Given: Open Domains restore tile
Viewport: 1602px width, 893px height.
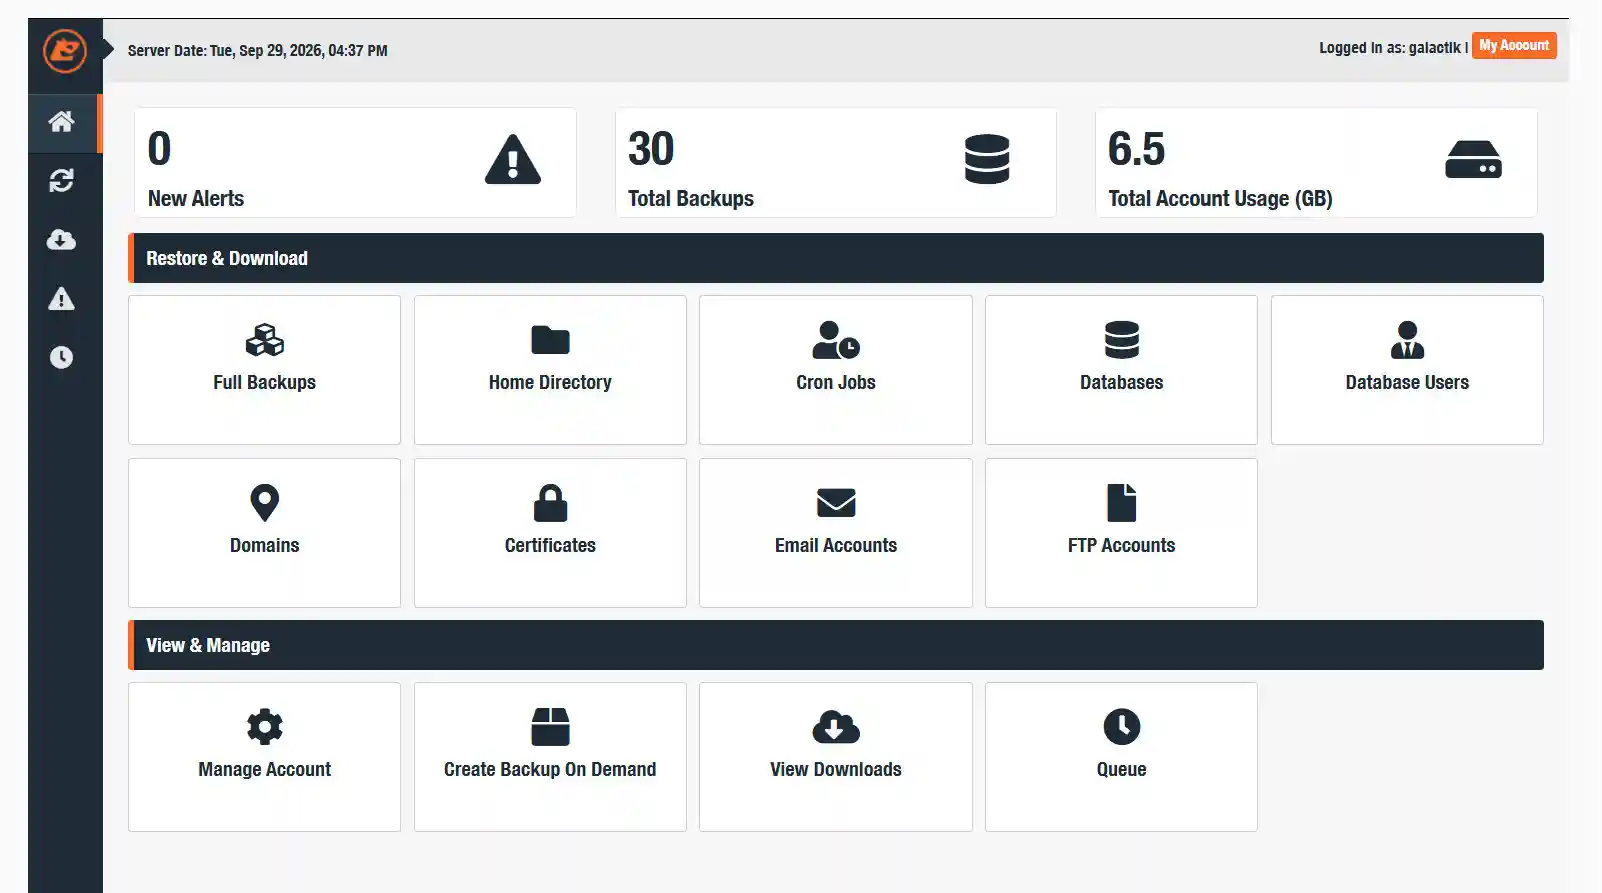Looking at the screenshot, I should click(x=265, y=533).
